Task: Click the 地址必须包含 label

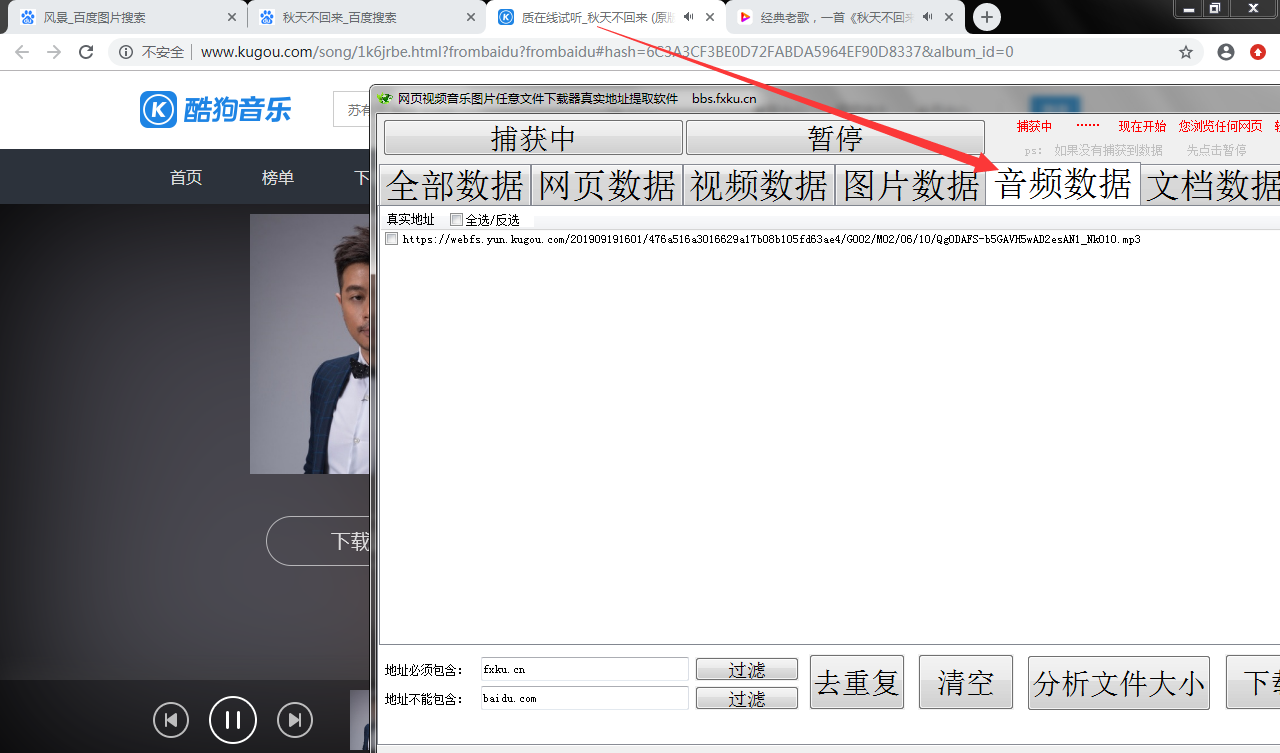Action: point(424,670)
